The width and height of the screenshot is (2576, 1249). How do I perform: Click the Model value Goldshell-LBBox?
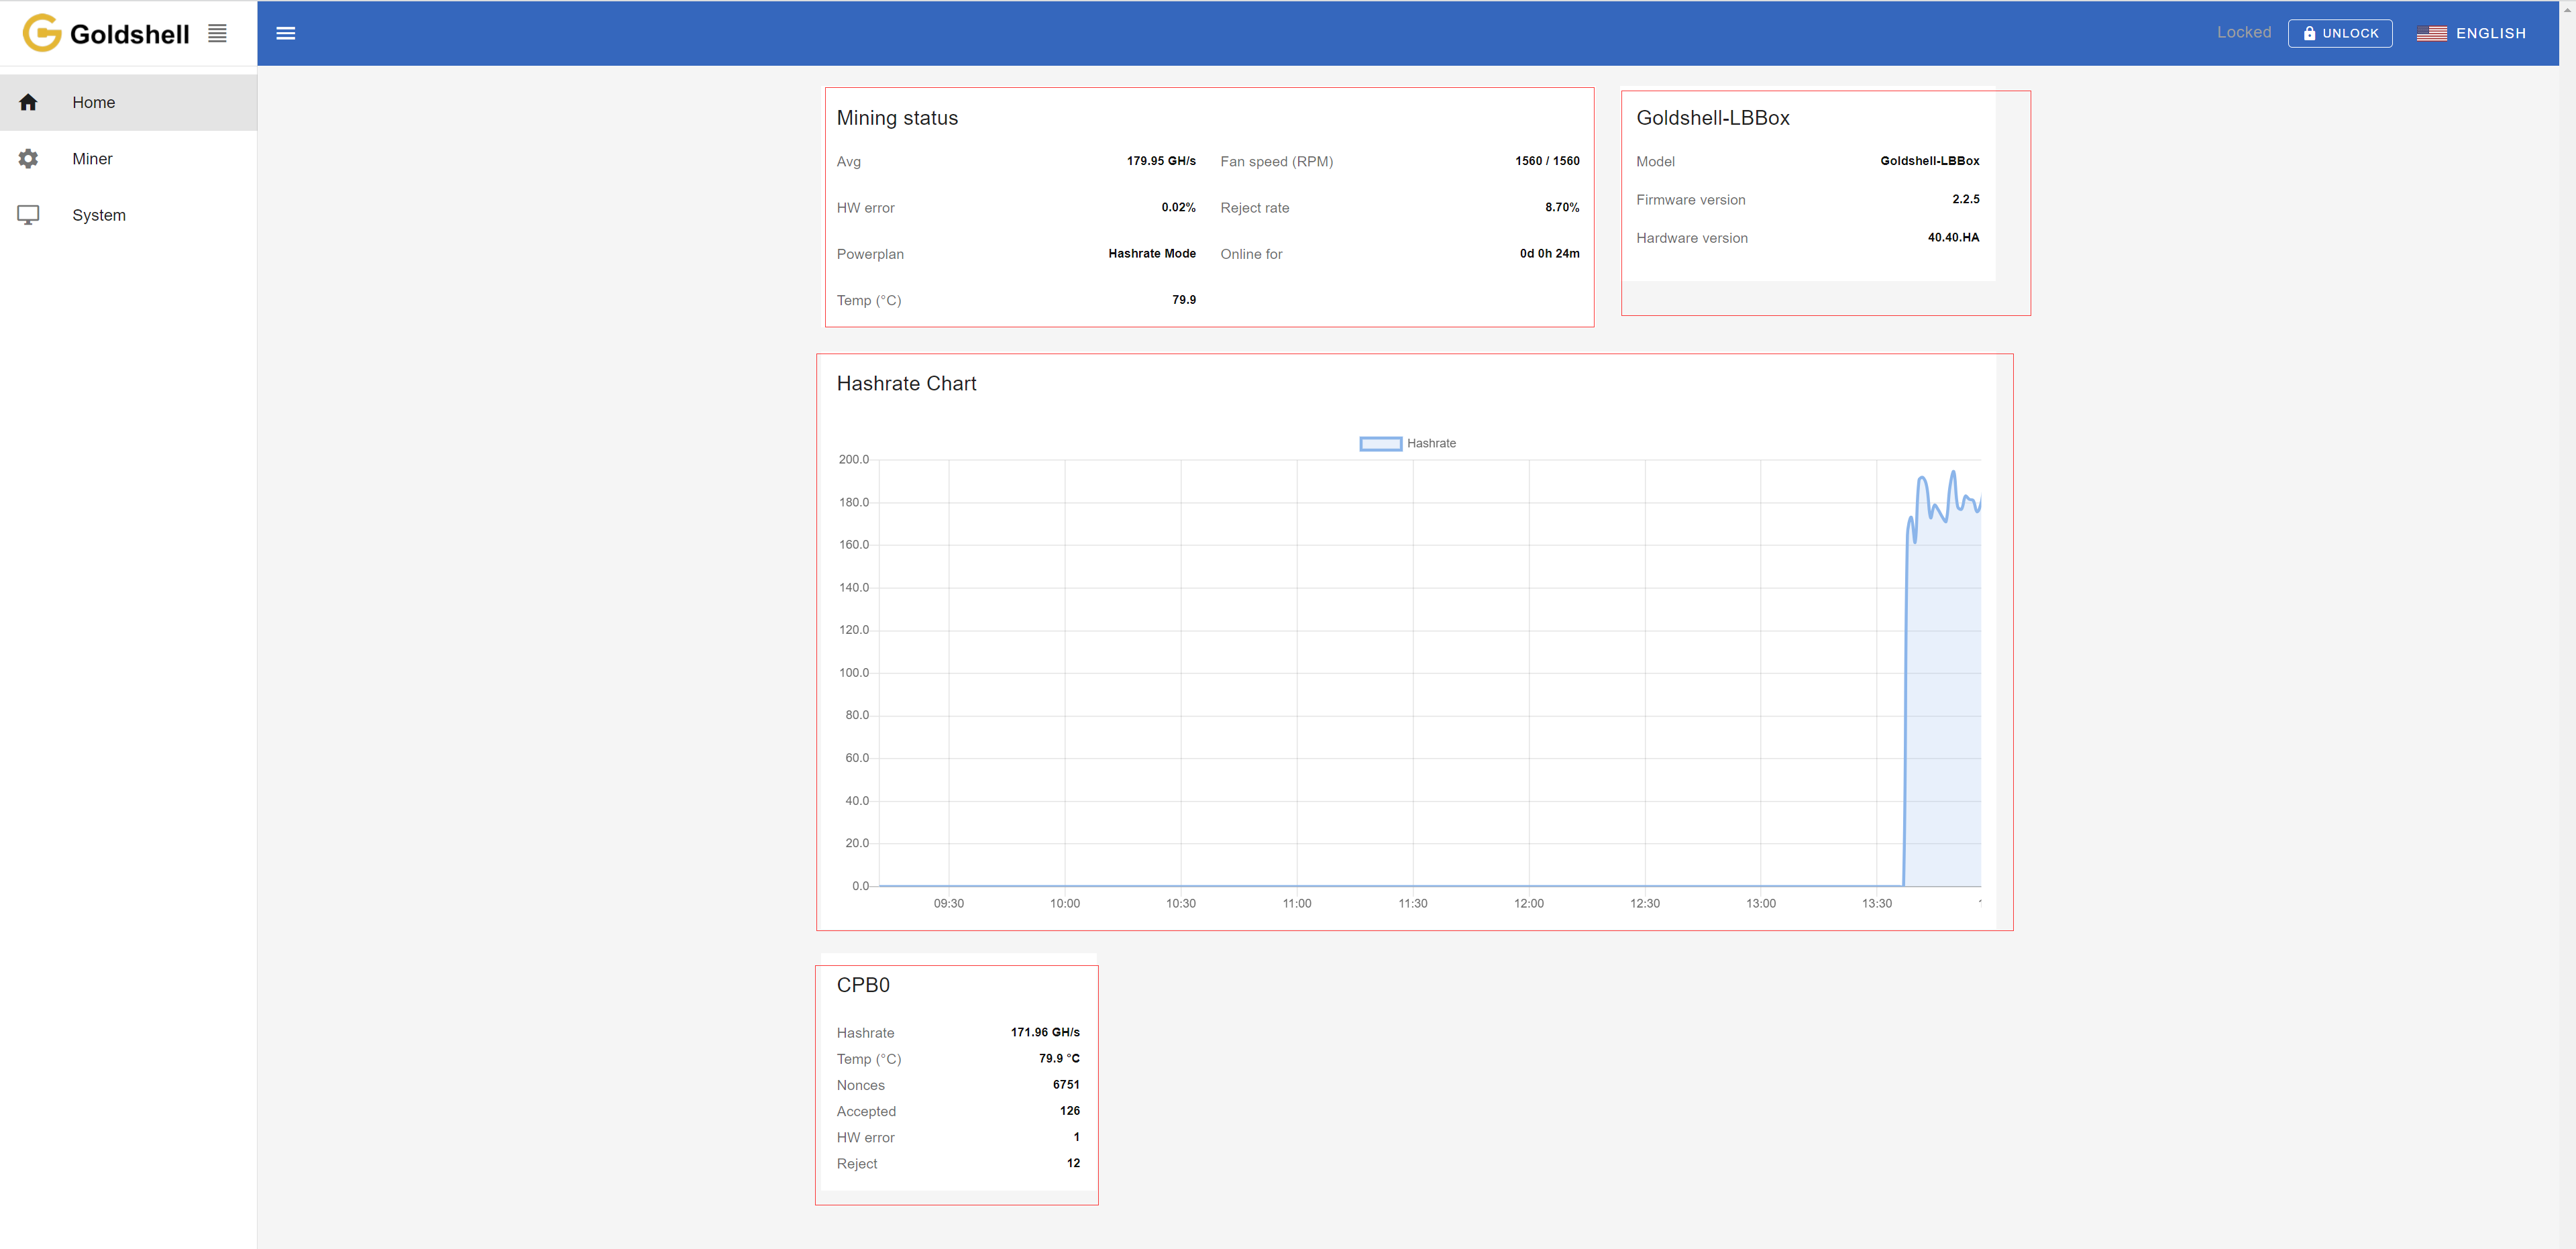click(1930, 161)
